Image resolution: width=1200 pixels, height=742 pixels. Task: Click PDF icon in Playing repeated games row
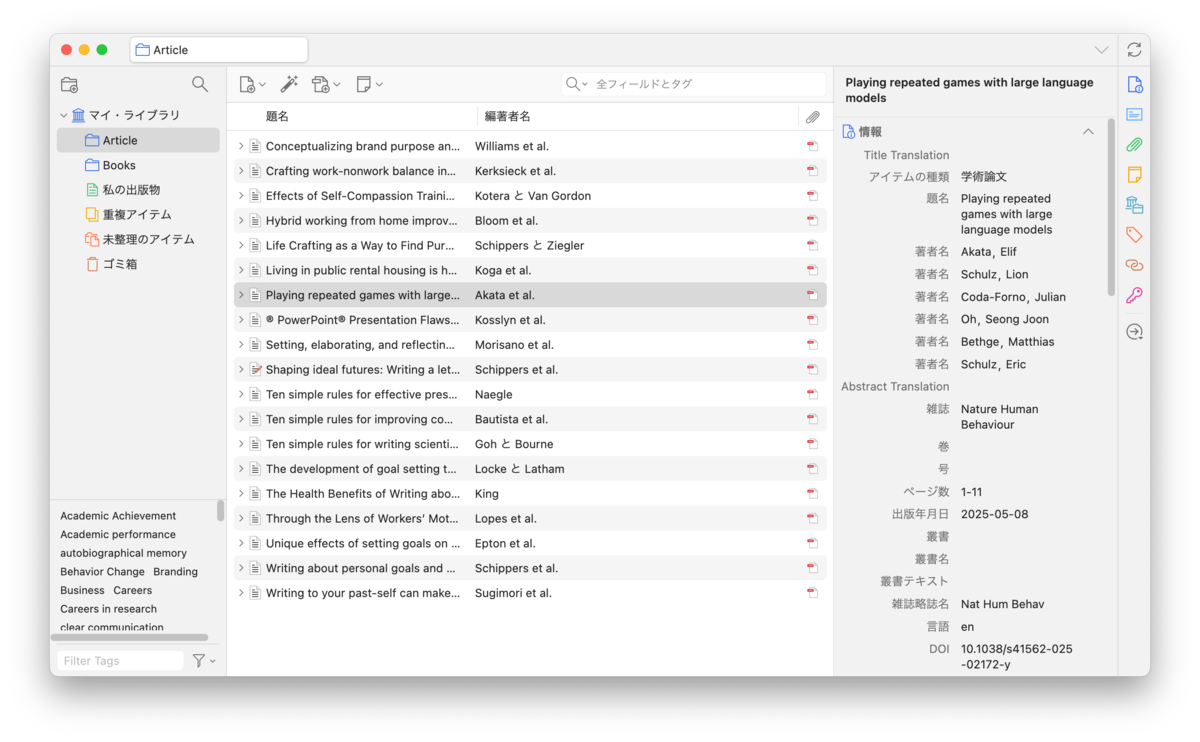(813, 295)
